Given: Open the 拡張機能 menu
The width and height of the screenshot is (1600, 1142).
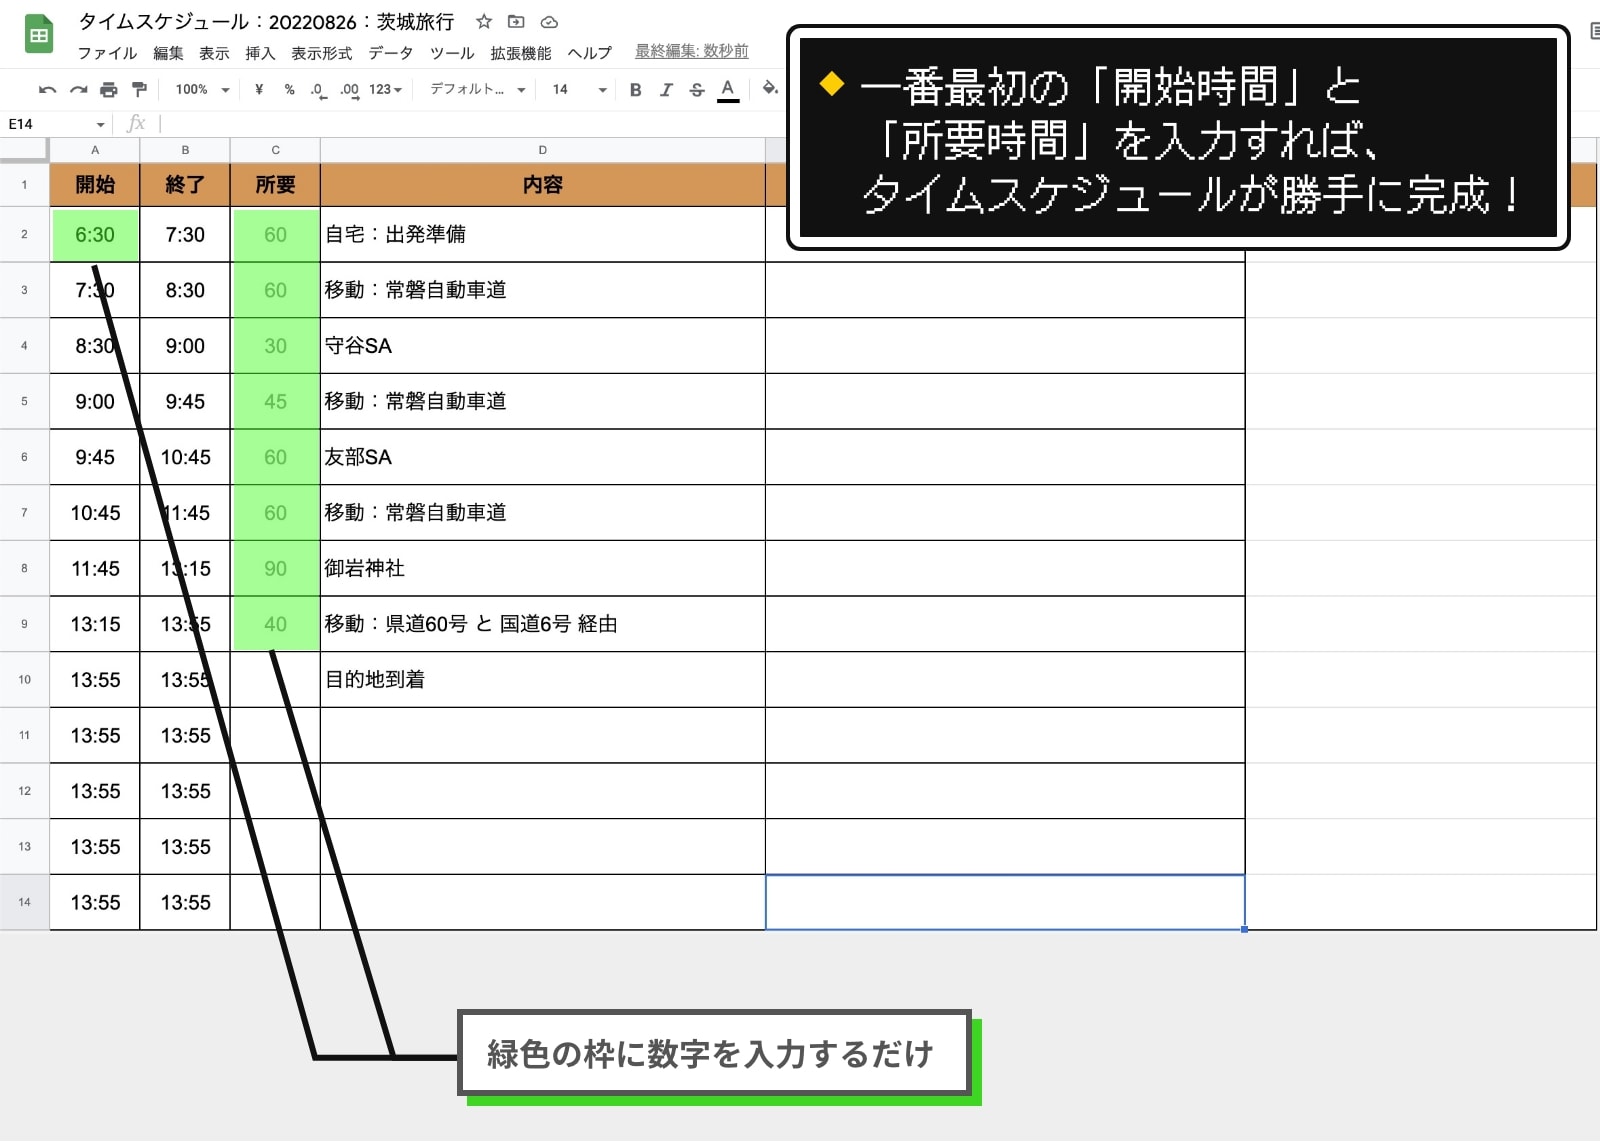Looking at the screenshot, I should pyautogui.click(x=520, y=53).
